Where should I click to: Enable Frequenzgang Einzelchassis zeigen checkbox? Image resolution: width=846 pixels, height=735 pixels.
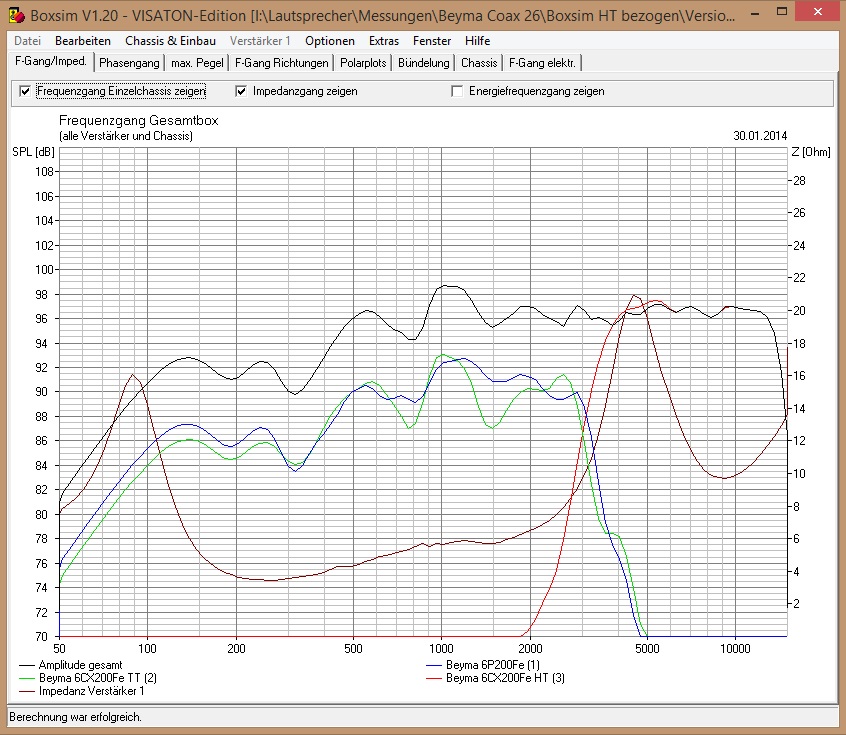click(26, 91)
